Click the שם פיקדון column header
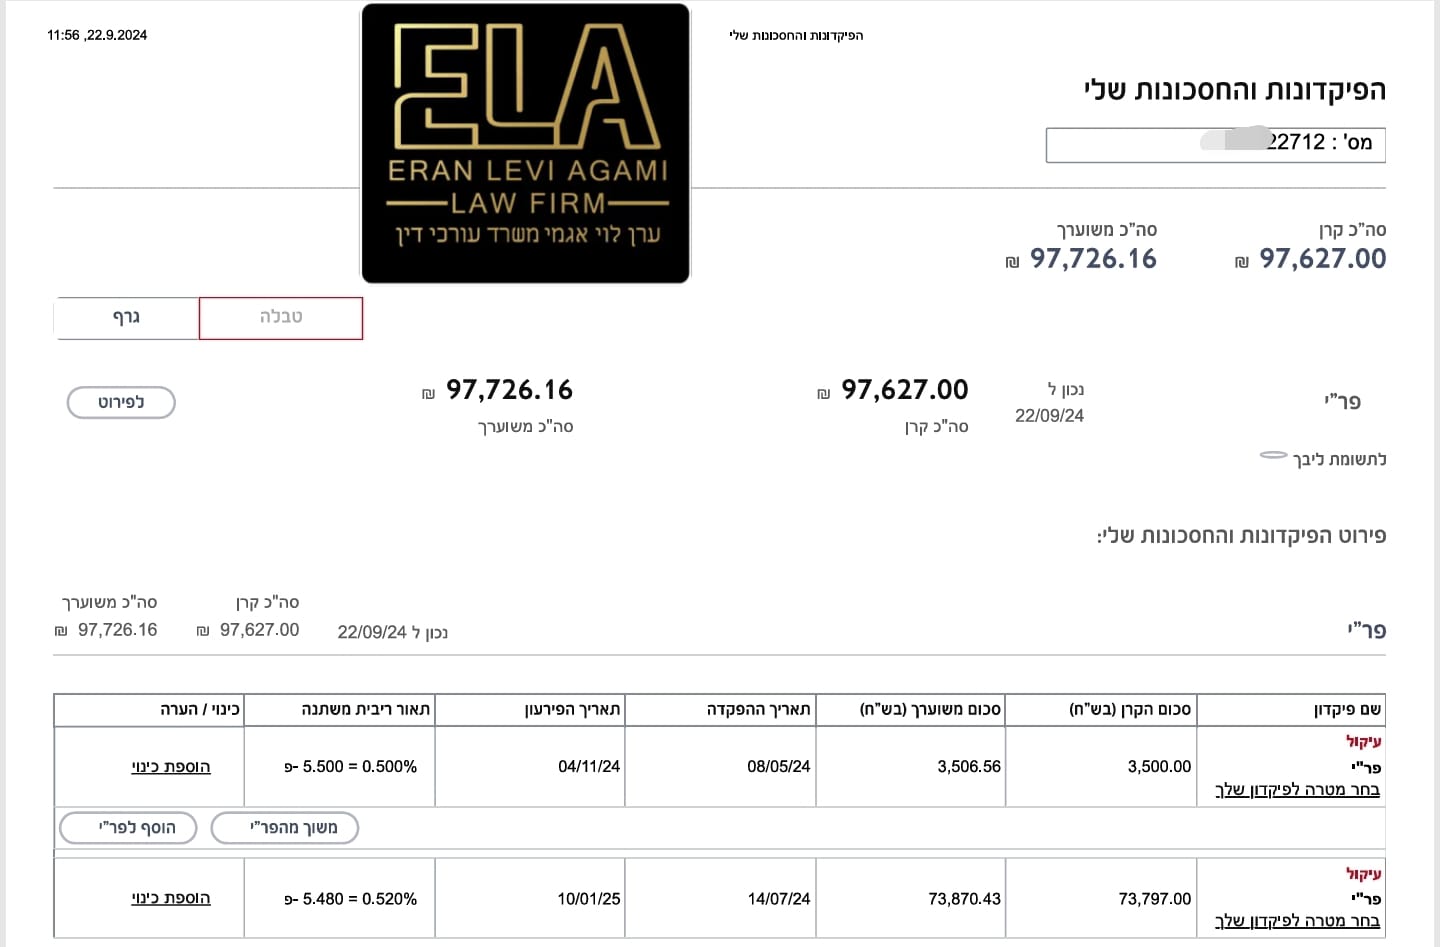 pyautogui.click(x=1347, y=710)
